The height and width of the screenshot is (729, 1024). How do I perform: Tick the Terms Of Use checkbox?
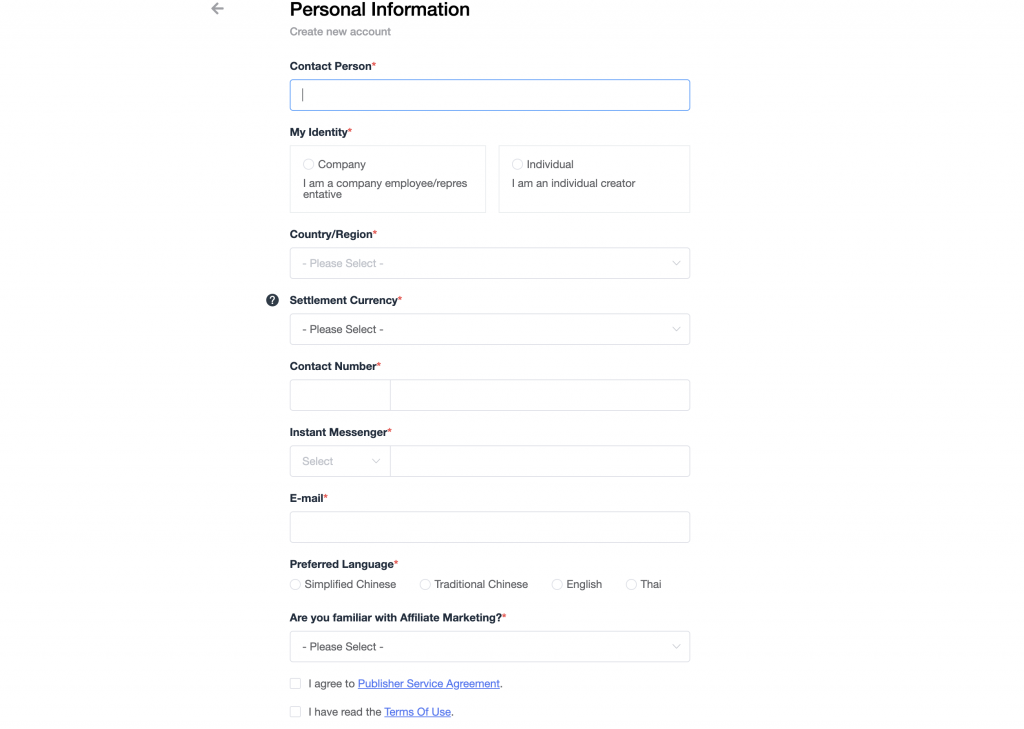pos(295,712)
